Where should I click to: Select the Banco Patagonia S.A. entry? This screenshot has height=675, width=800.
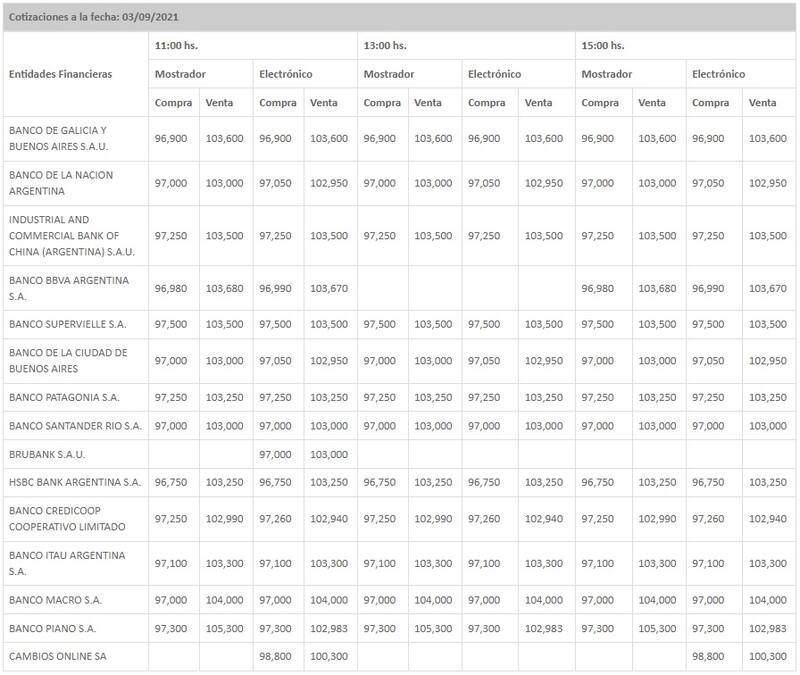coord(64,397)
